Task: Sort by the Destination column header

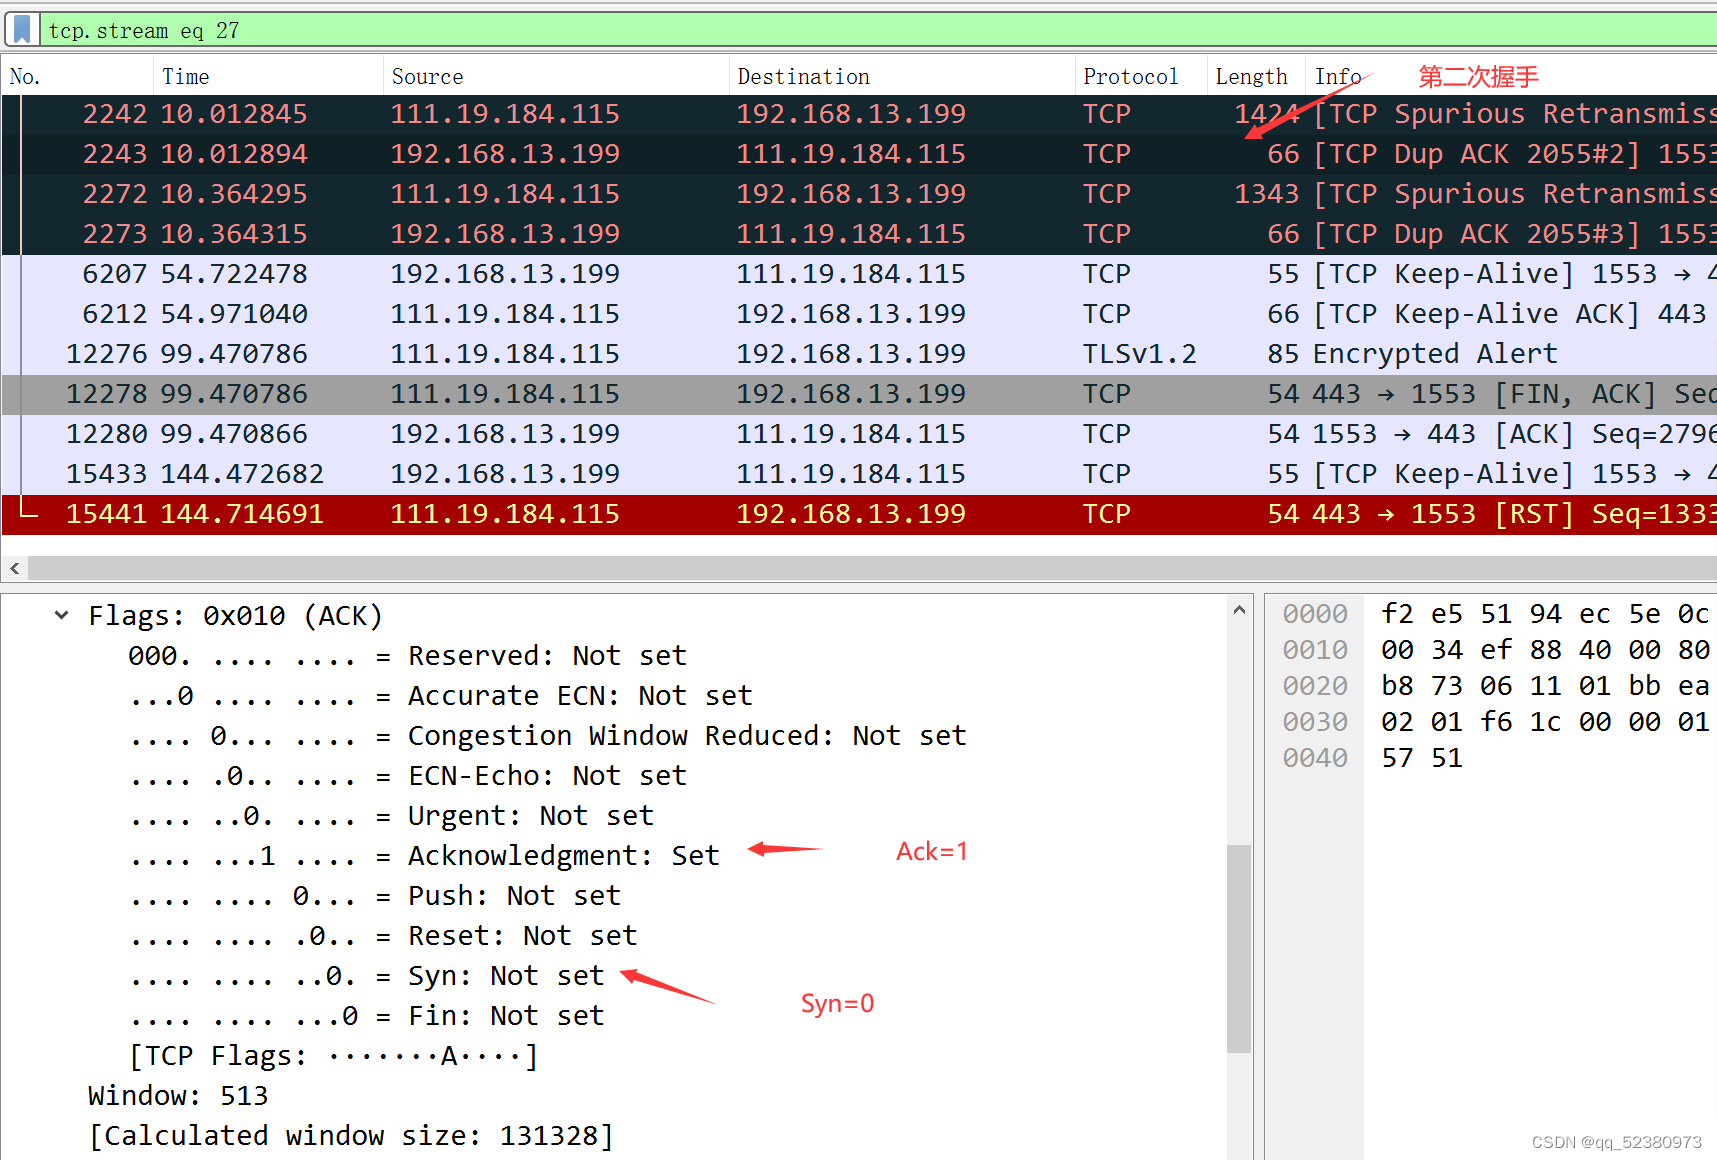Action: (x=901, y=76)
